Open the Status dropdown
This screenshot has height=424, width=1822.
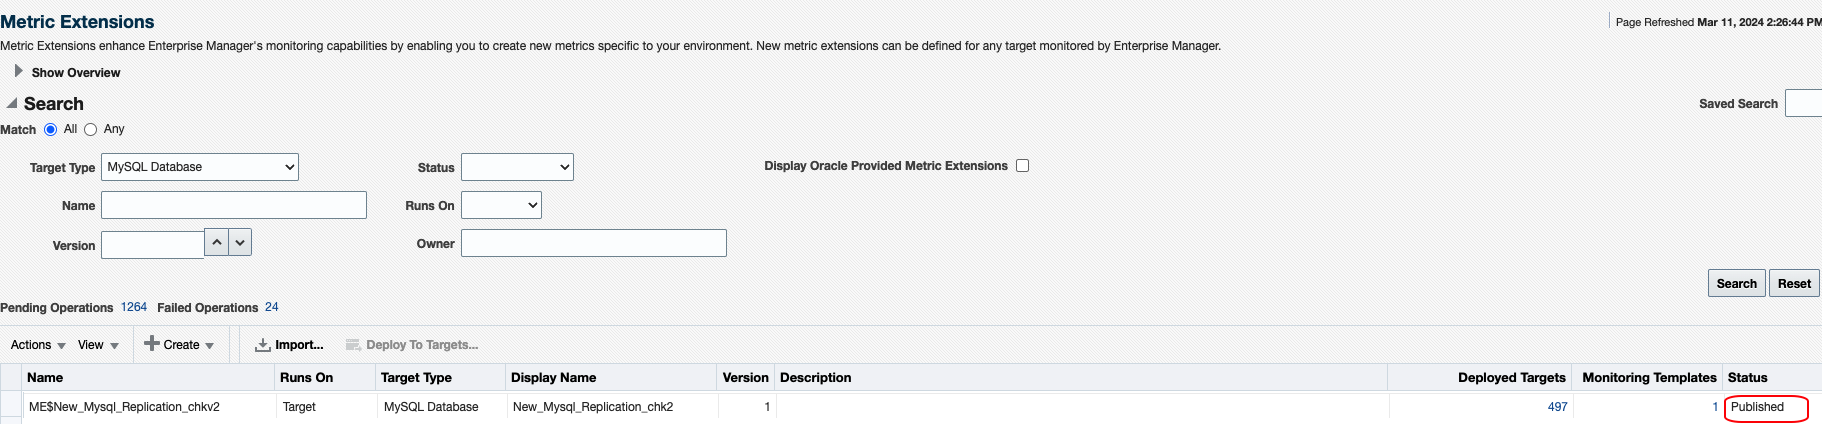pos(517,167)
